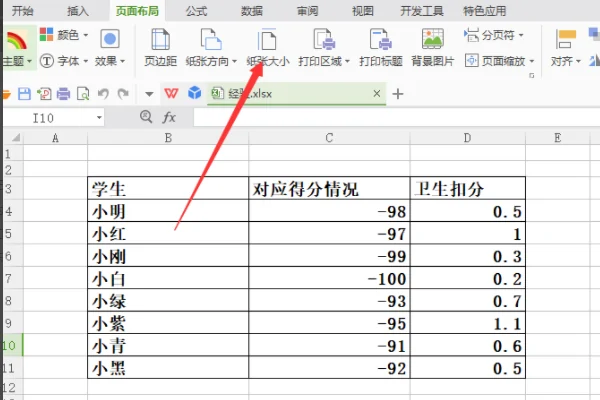The height and width of the screenshot is (400, 600).
Task: Open the Align (对齐) dropdown
Action: click(x=566, y=49)
